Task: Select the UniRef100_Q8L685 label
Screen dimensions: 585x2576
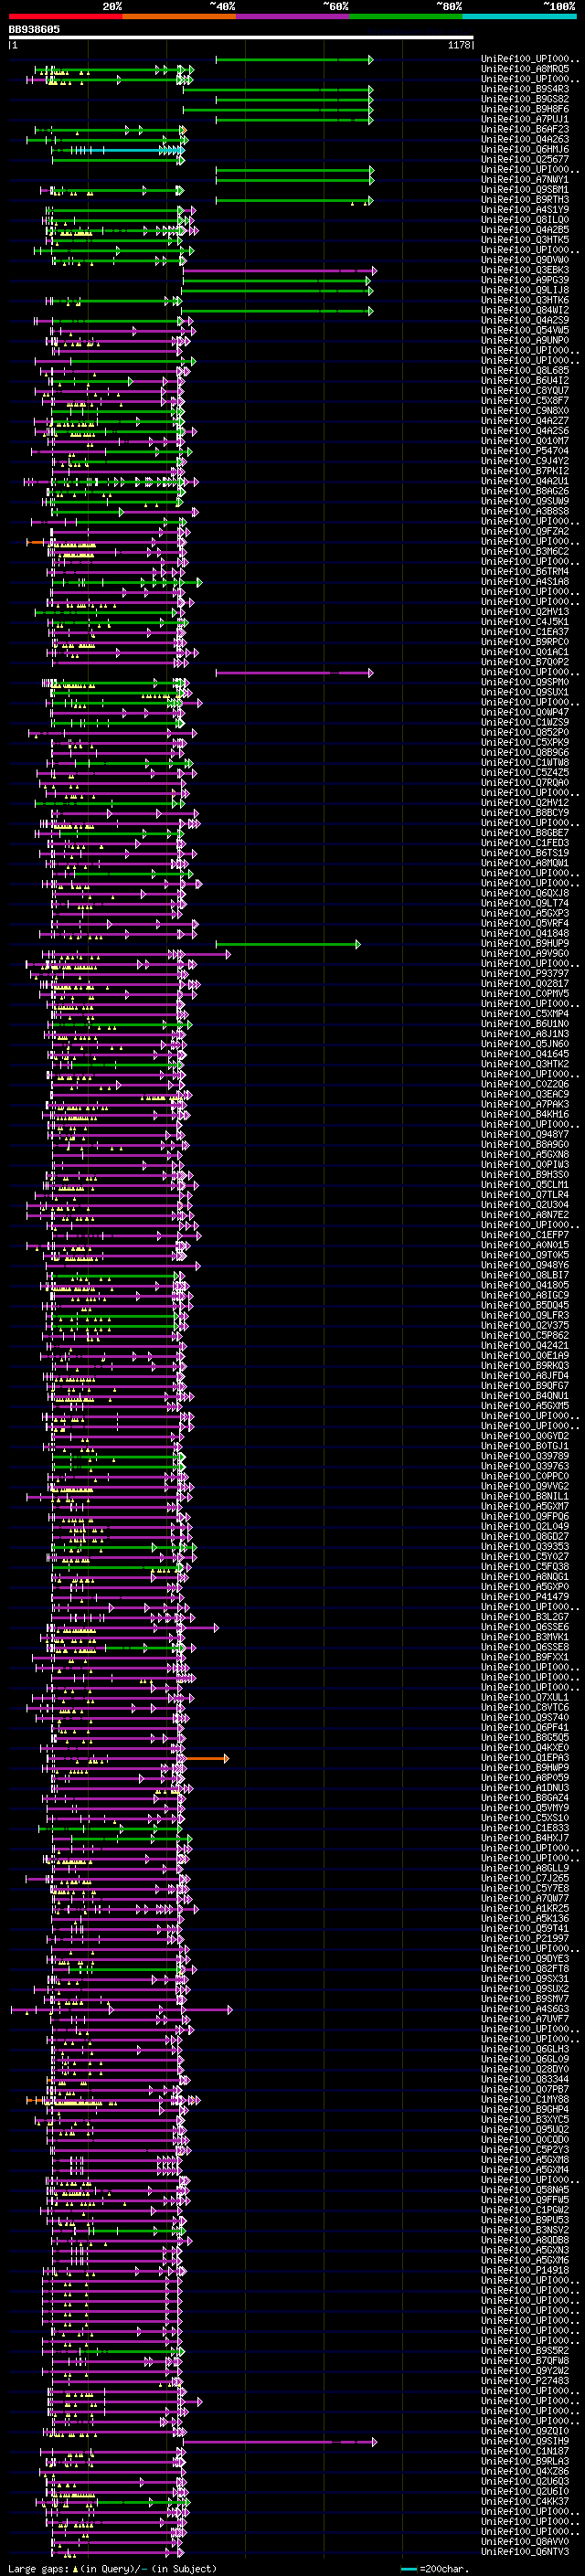Action: coord(525,371)
